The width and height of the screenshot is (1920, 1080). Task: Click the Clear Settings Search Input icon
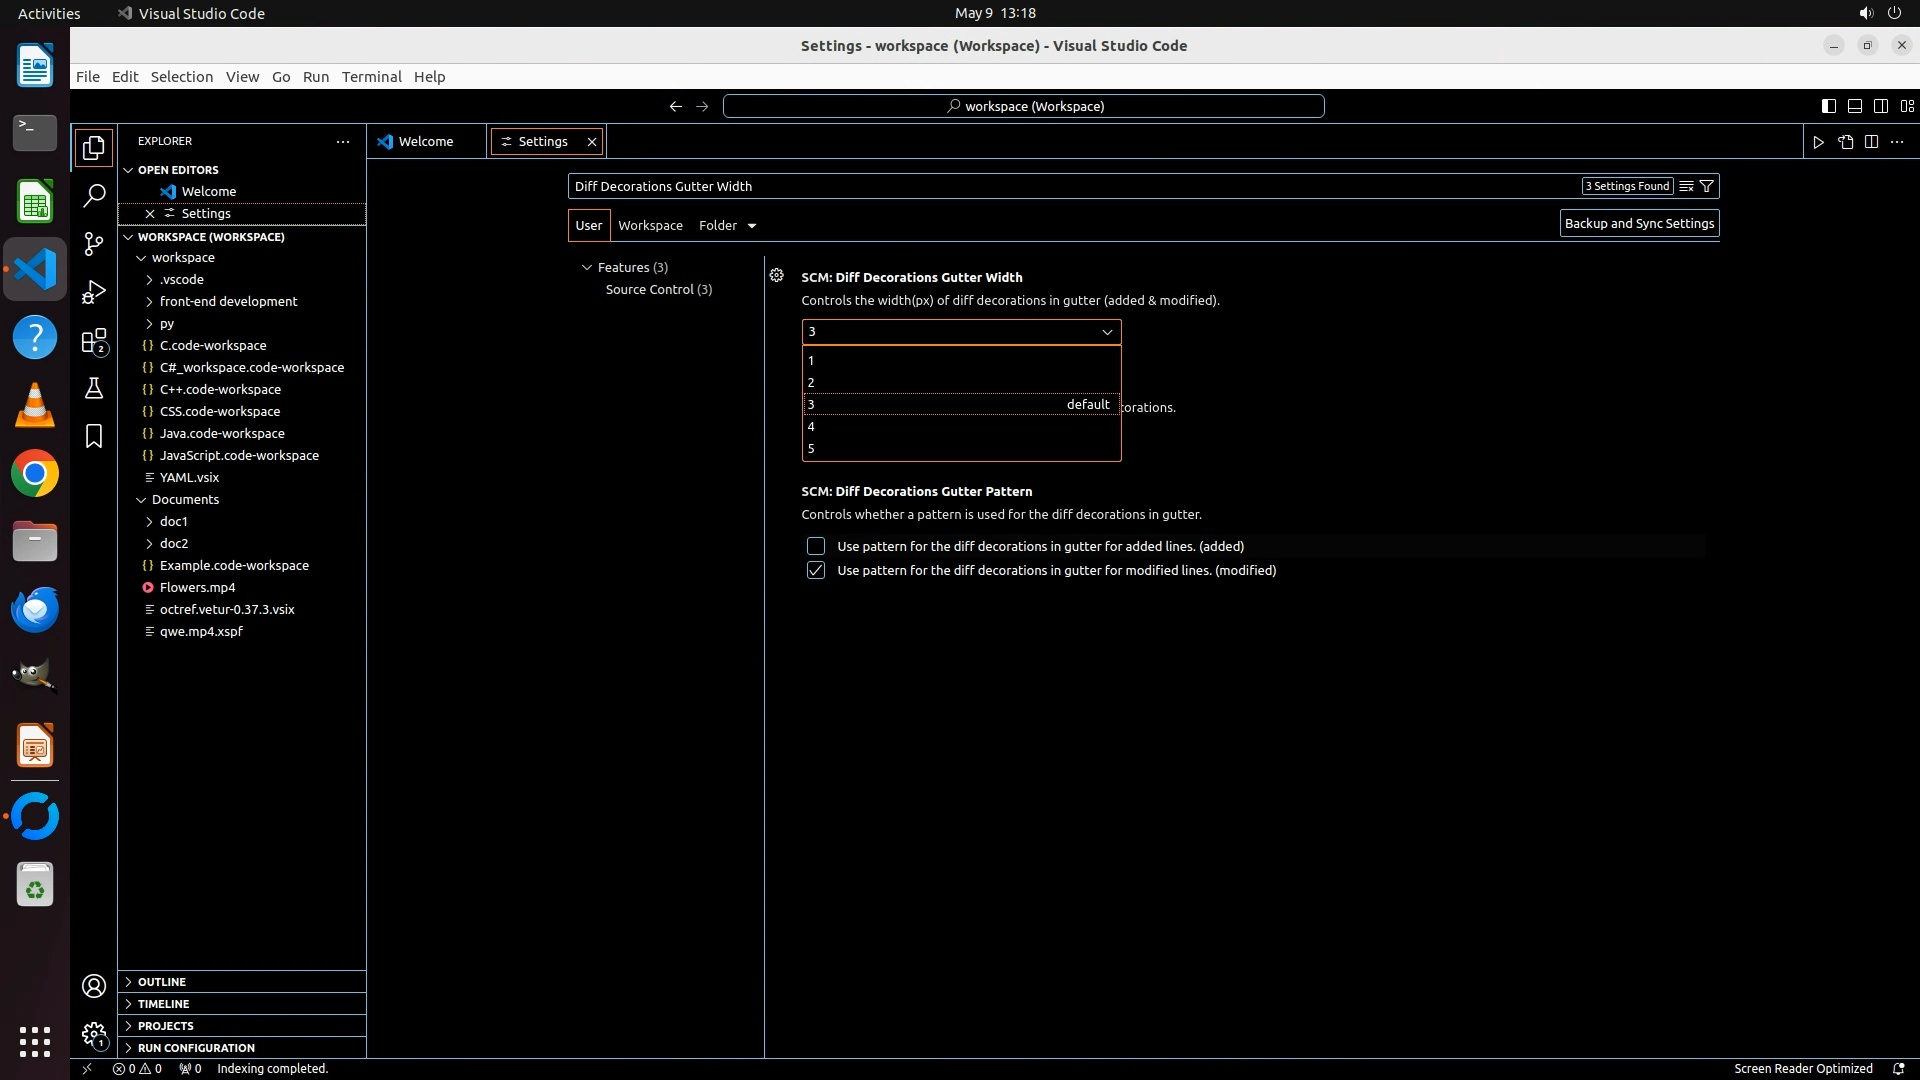(x=1686, y=186)
